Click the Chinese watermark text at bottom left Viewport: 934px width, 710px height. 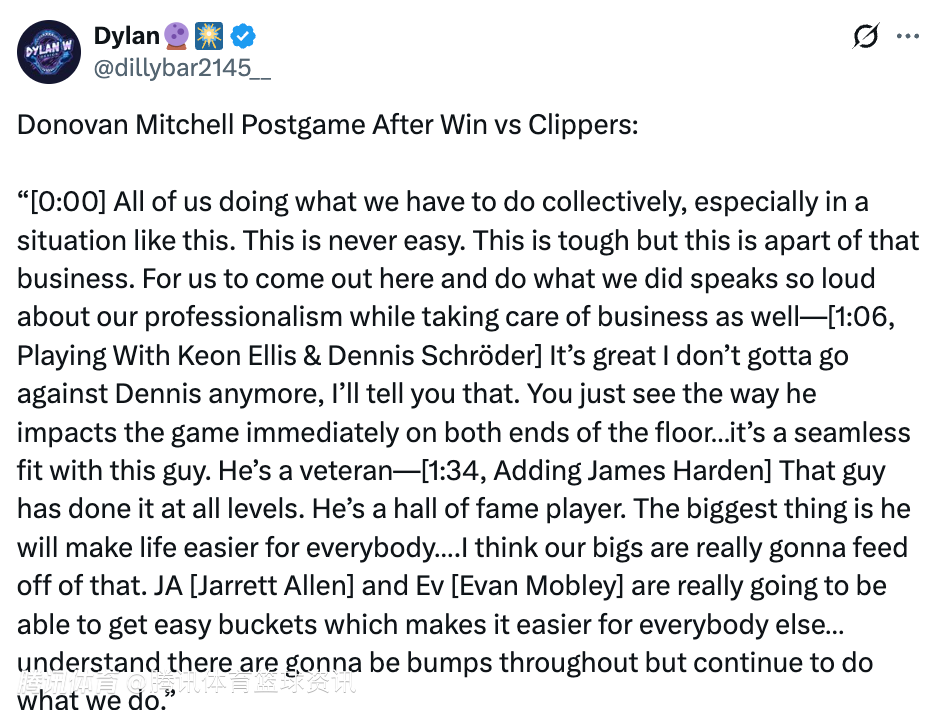[x=185, y=686]
